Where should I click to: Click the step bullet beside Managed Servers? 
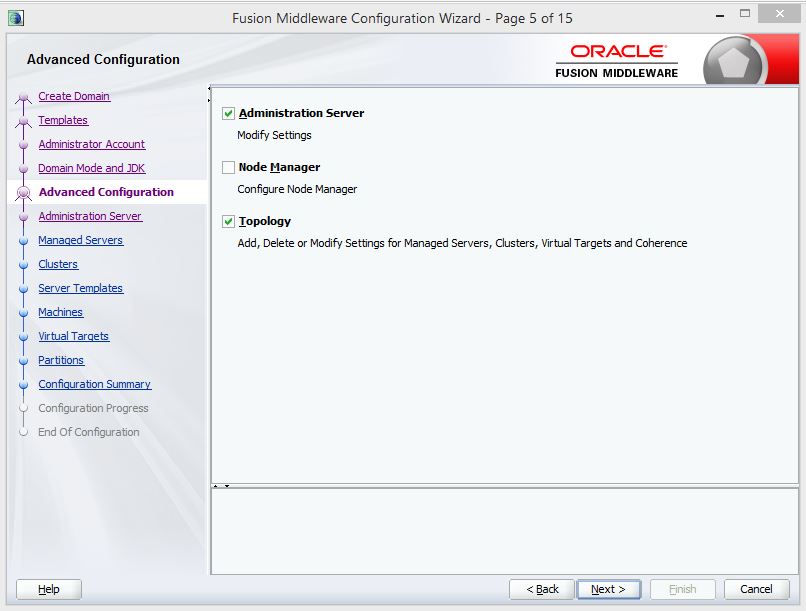pos(24,241)
